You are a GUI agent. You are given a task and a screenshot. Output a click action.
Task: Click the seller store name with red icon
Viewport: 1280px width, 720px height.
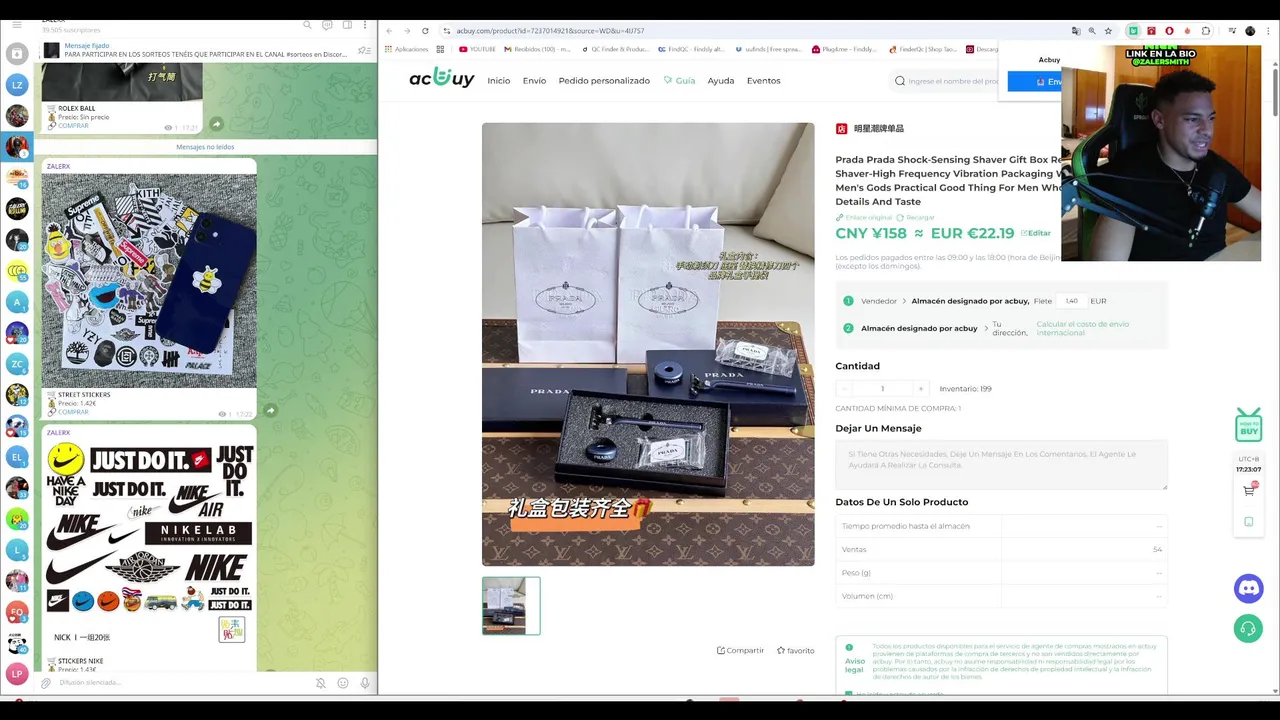870,129
